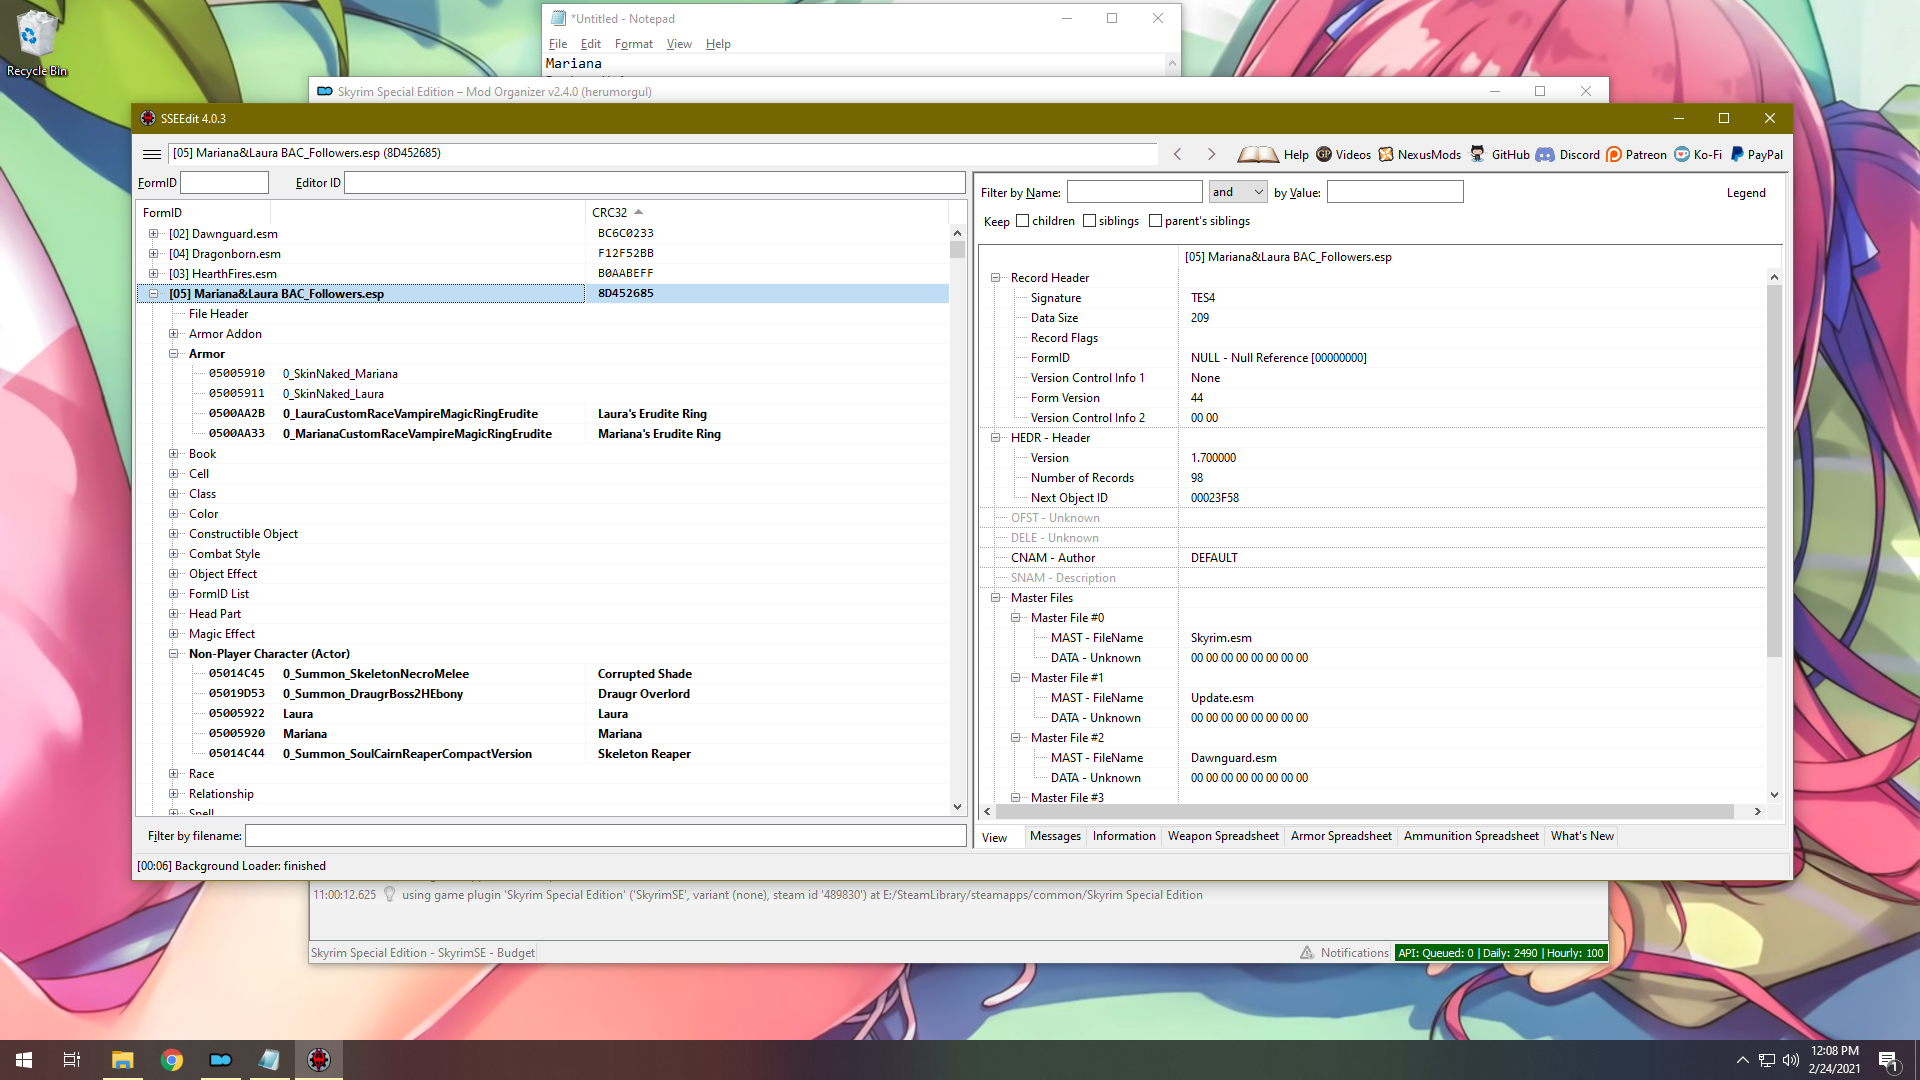Image resolution: width=1920 pixels, height=1080 pixels.
Task: Click the record view vertical scrollbar
Action: point(1774,536)
